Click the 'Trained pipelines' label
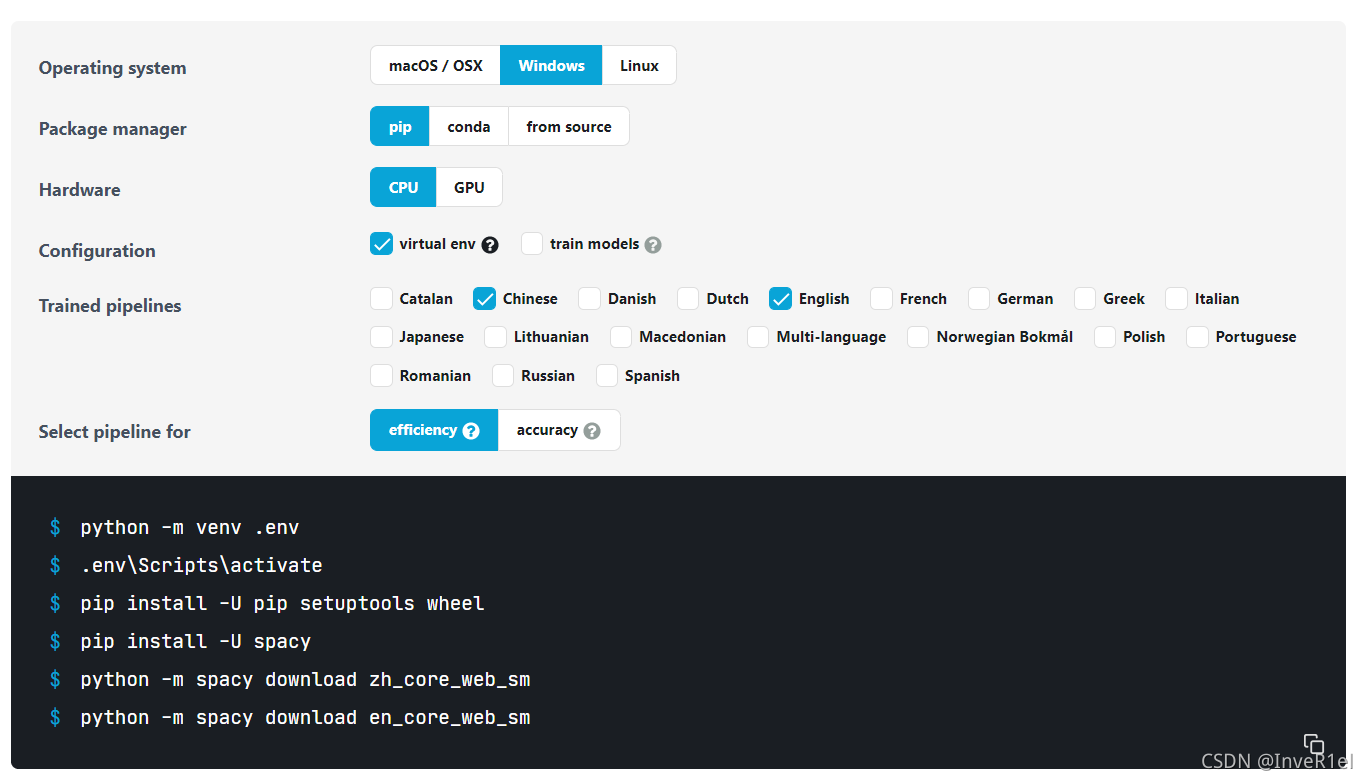Image resolution: width=1368 pixels, height=780 pixels. coord(110,306)
